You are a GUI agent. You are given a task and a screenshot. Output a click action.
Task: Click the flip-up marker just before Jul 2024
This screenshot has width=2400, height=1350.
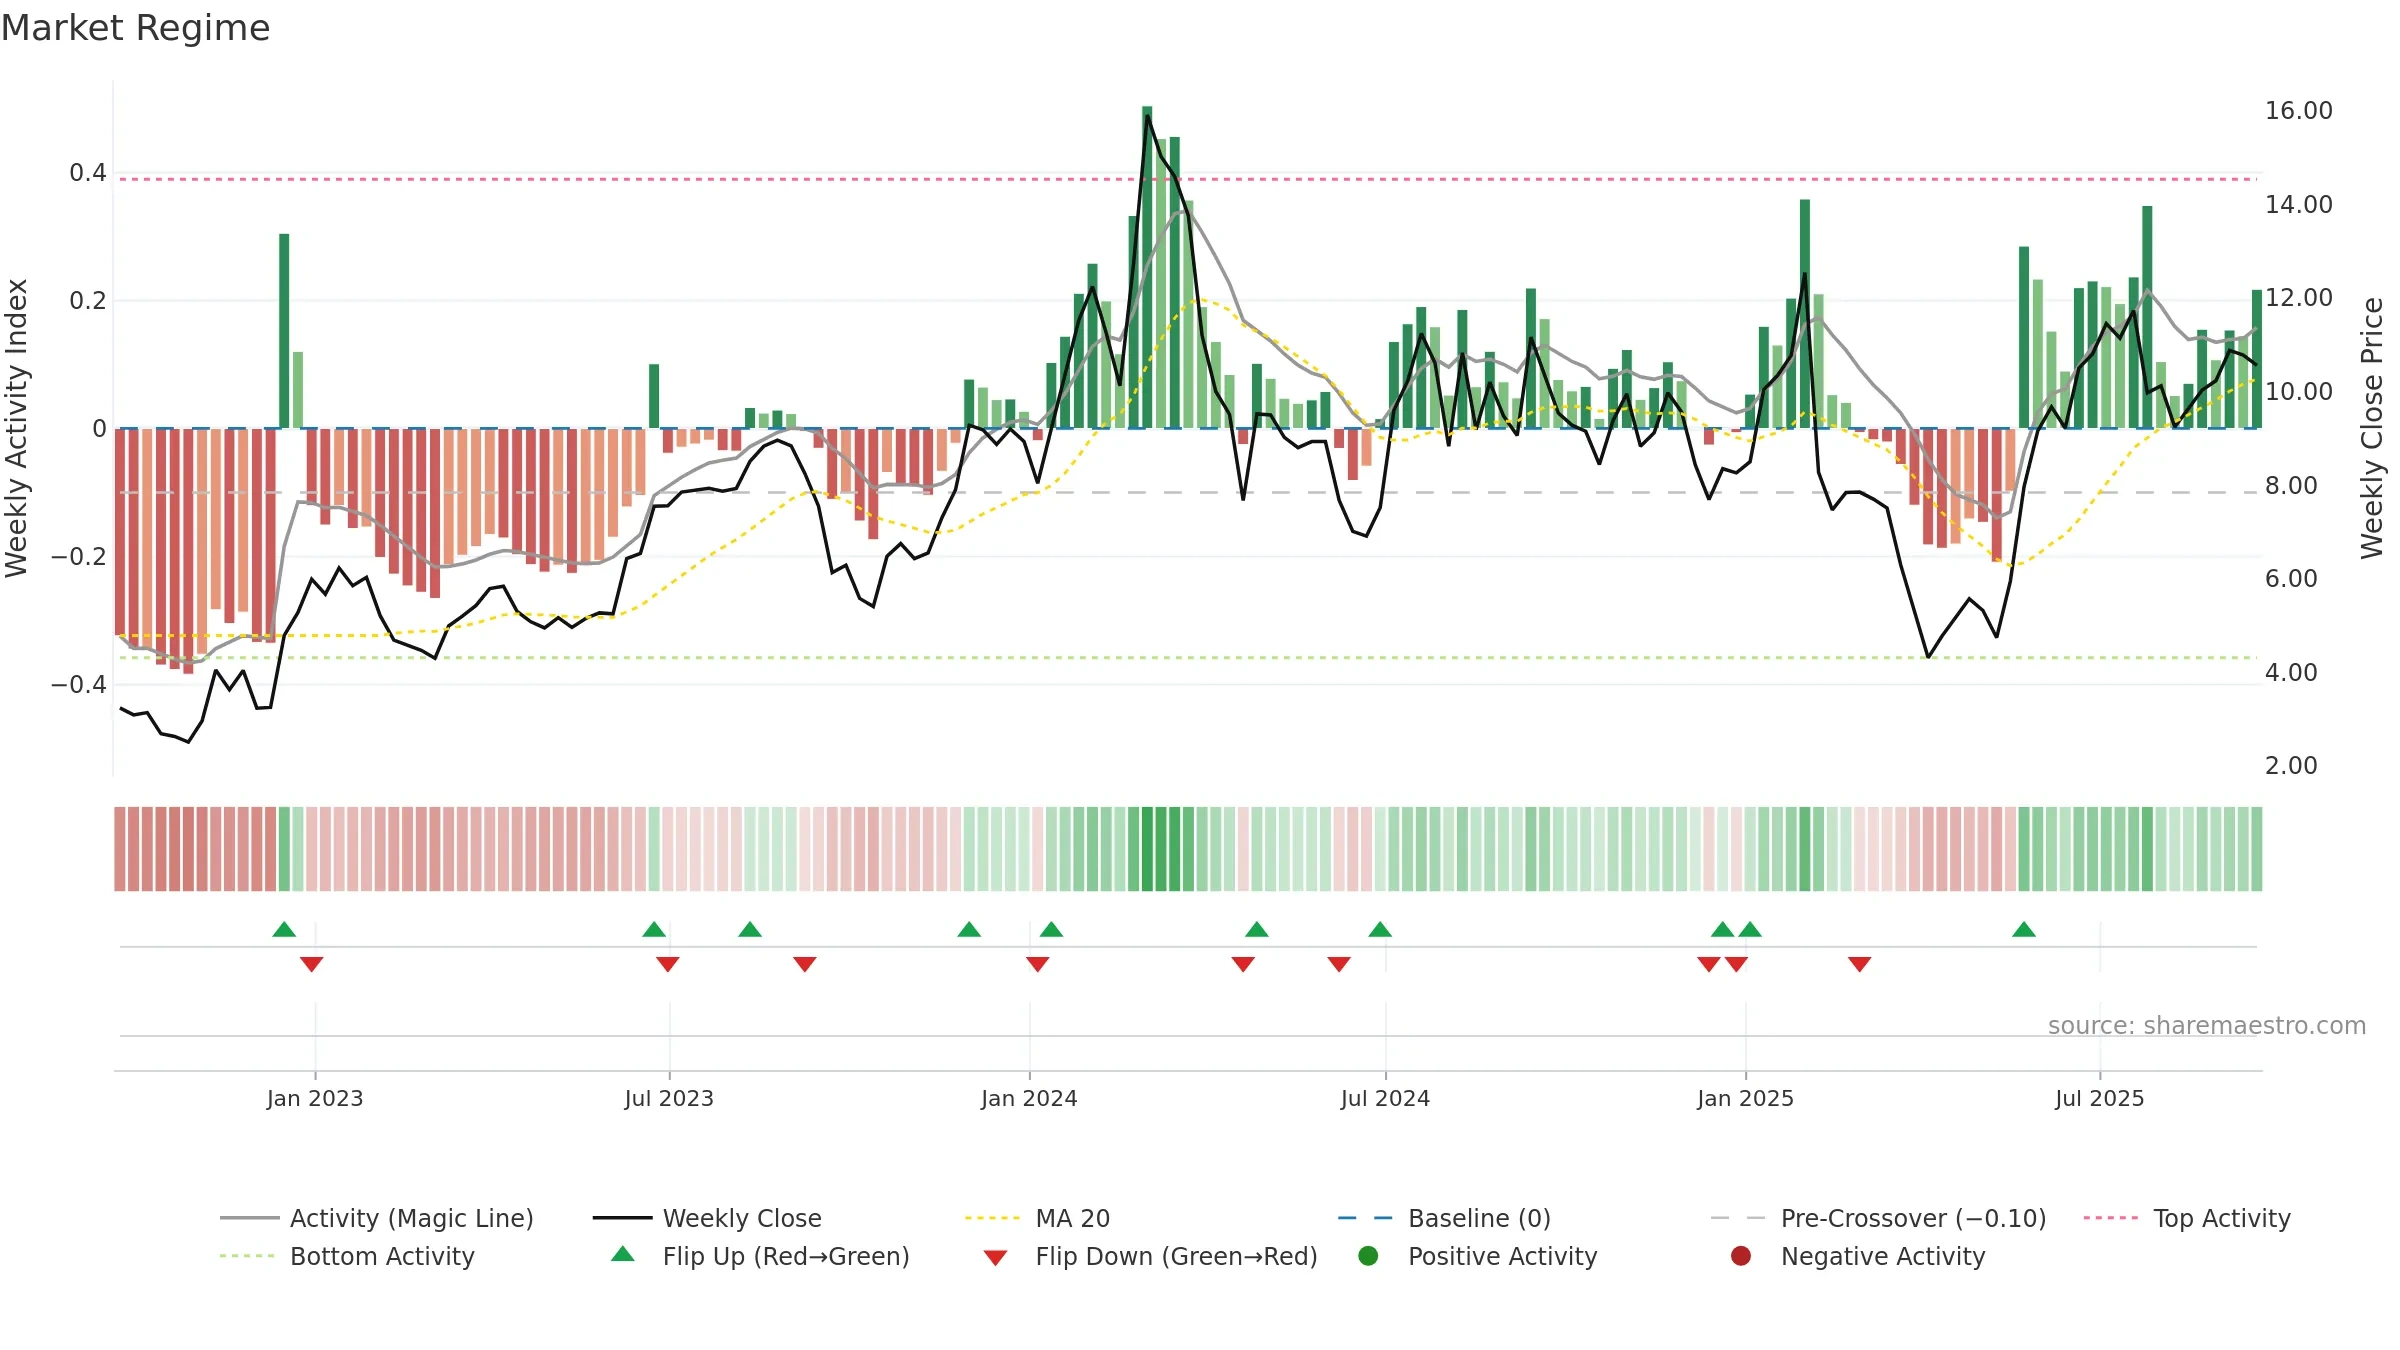(x=1380, y=929)
